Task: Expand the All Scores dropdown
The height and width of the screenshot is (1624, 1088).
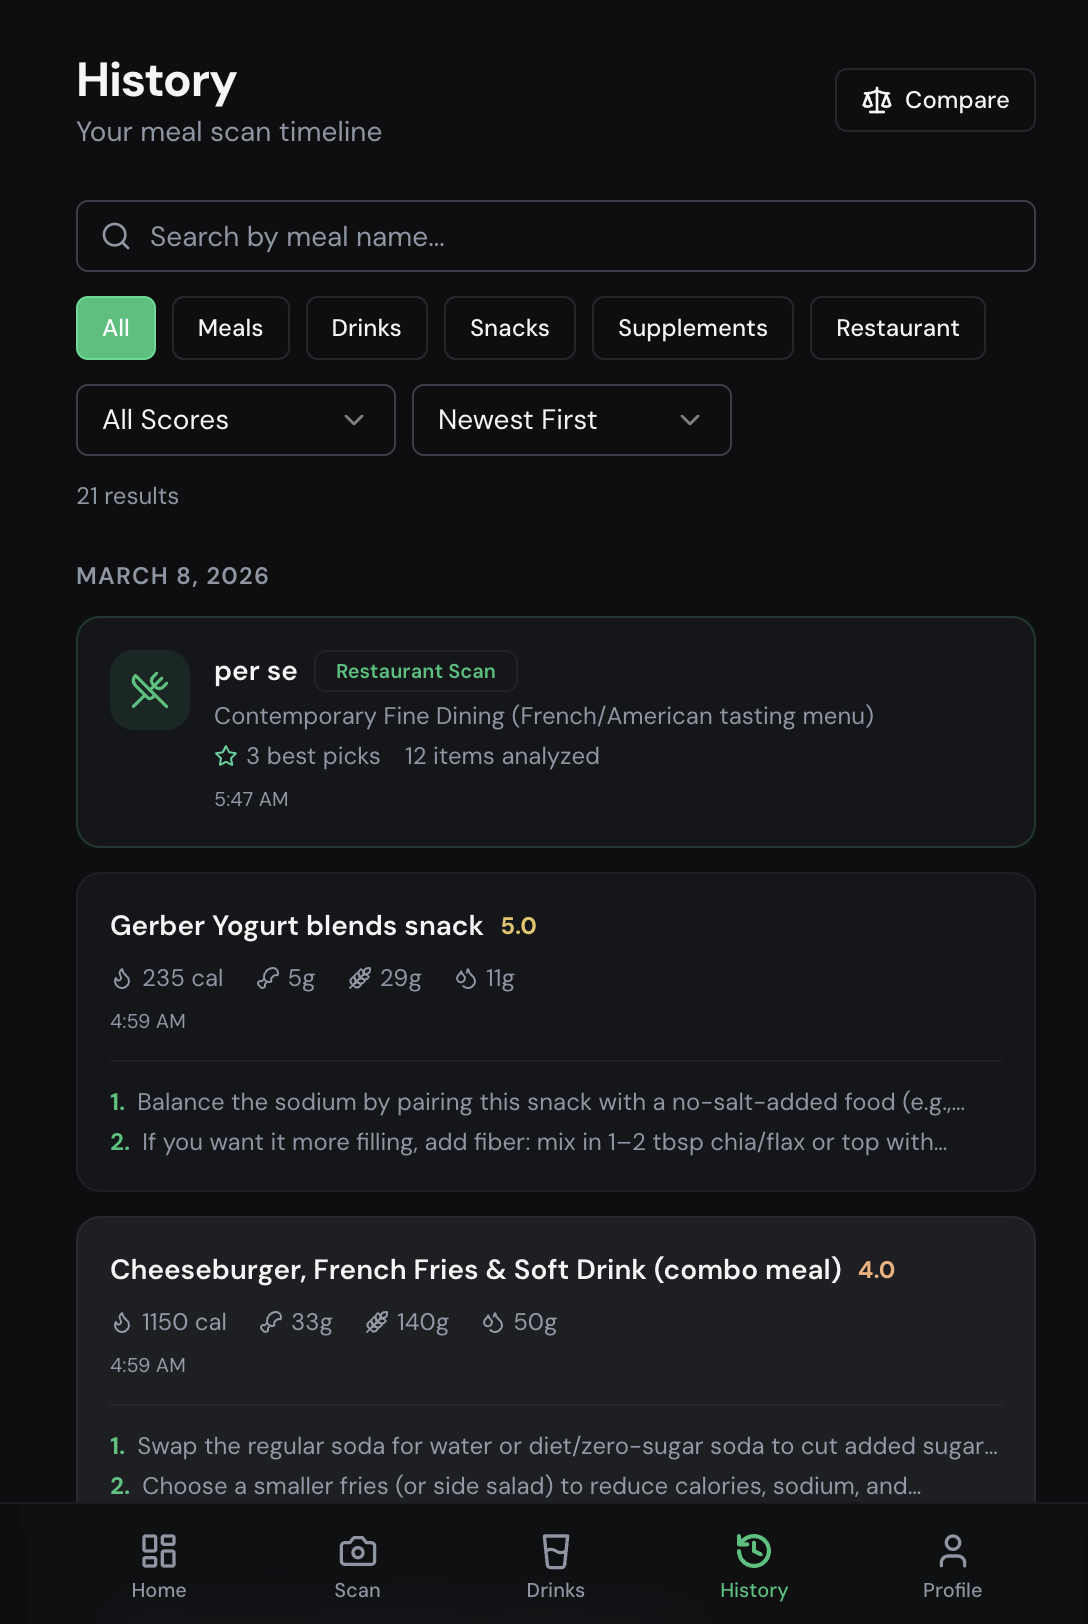Action: 236,420
